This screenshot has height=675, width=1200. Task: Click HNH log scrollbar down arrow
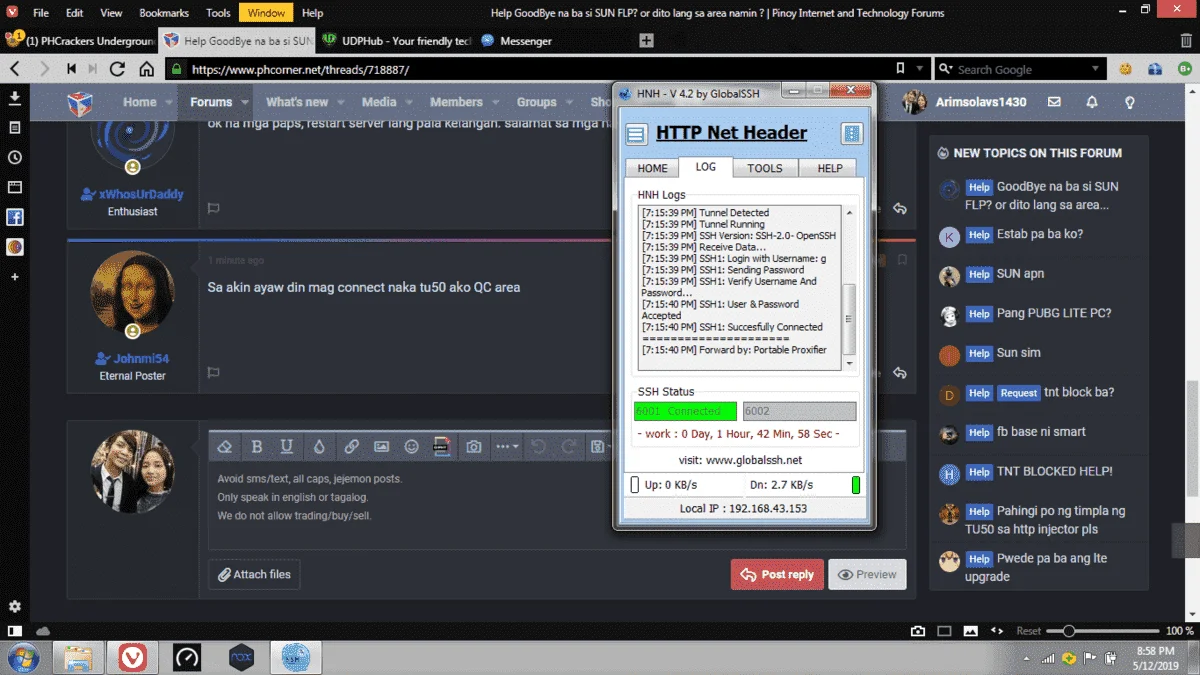point(850,363)
